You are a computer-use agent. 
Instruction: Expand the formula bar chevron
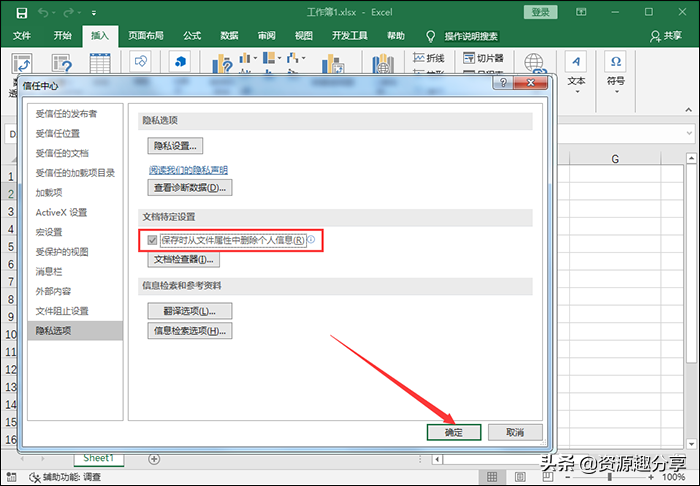coord(689,133)
